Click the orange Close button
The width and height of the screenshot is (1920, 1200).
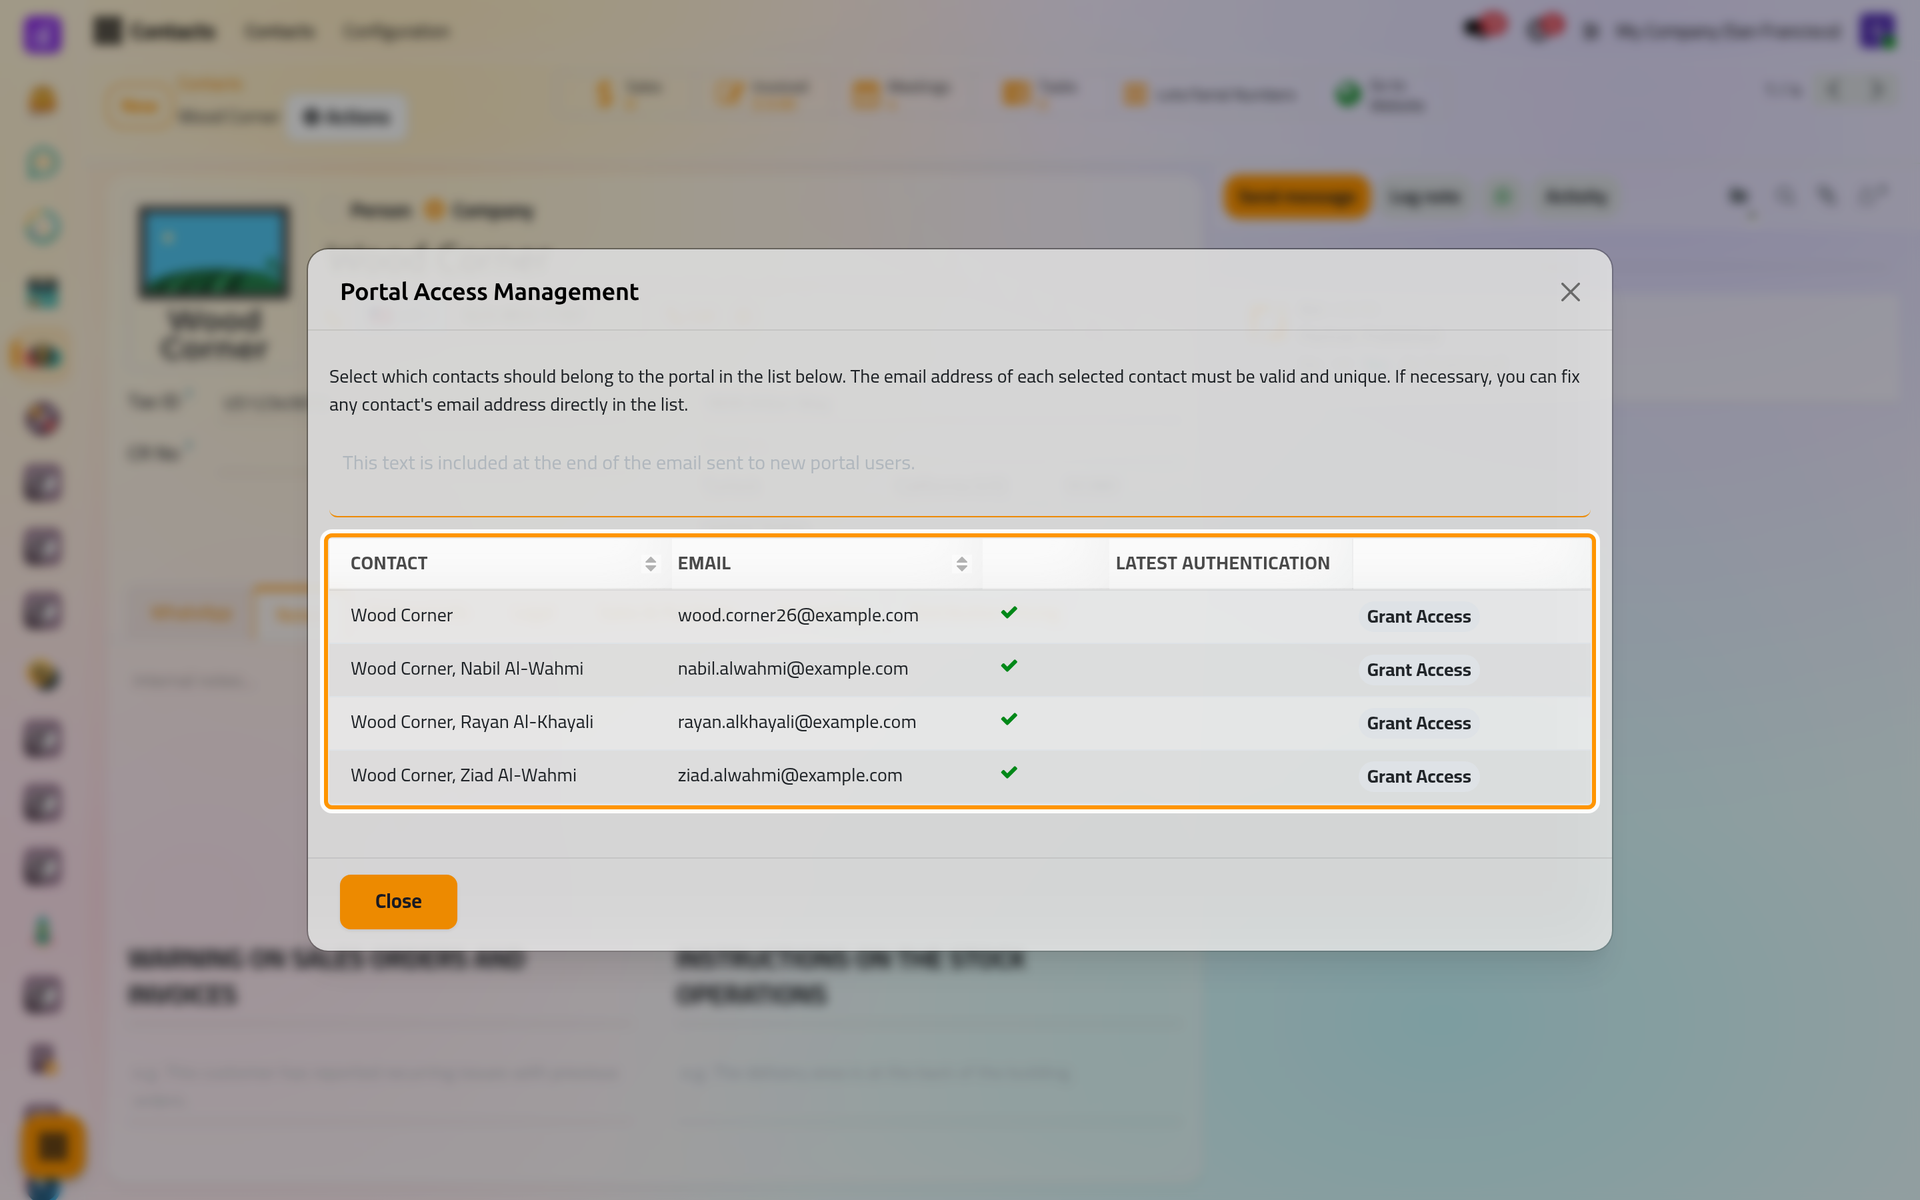398,901
